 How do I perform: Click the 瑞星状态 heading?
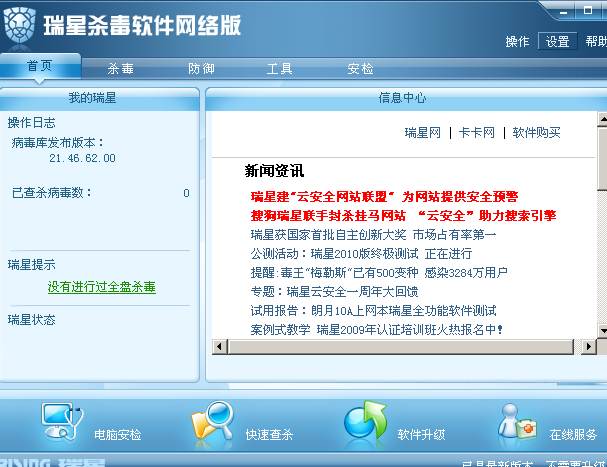click(x=31, y=320)
